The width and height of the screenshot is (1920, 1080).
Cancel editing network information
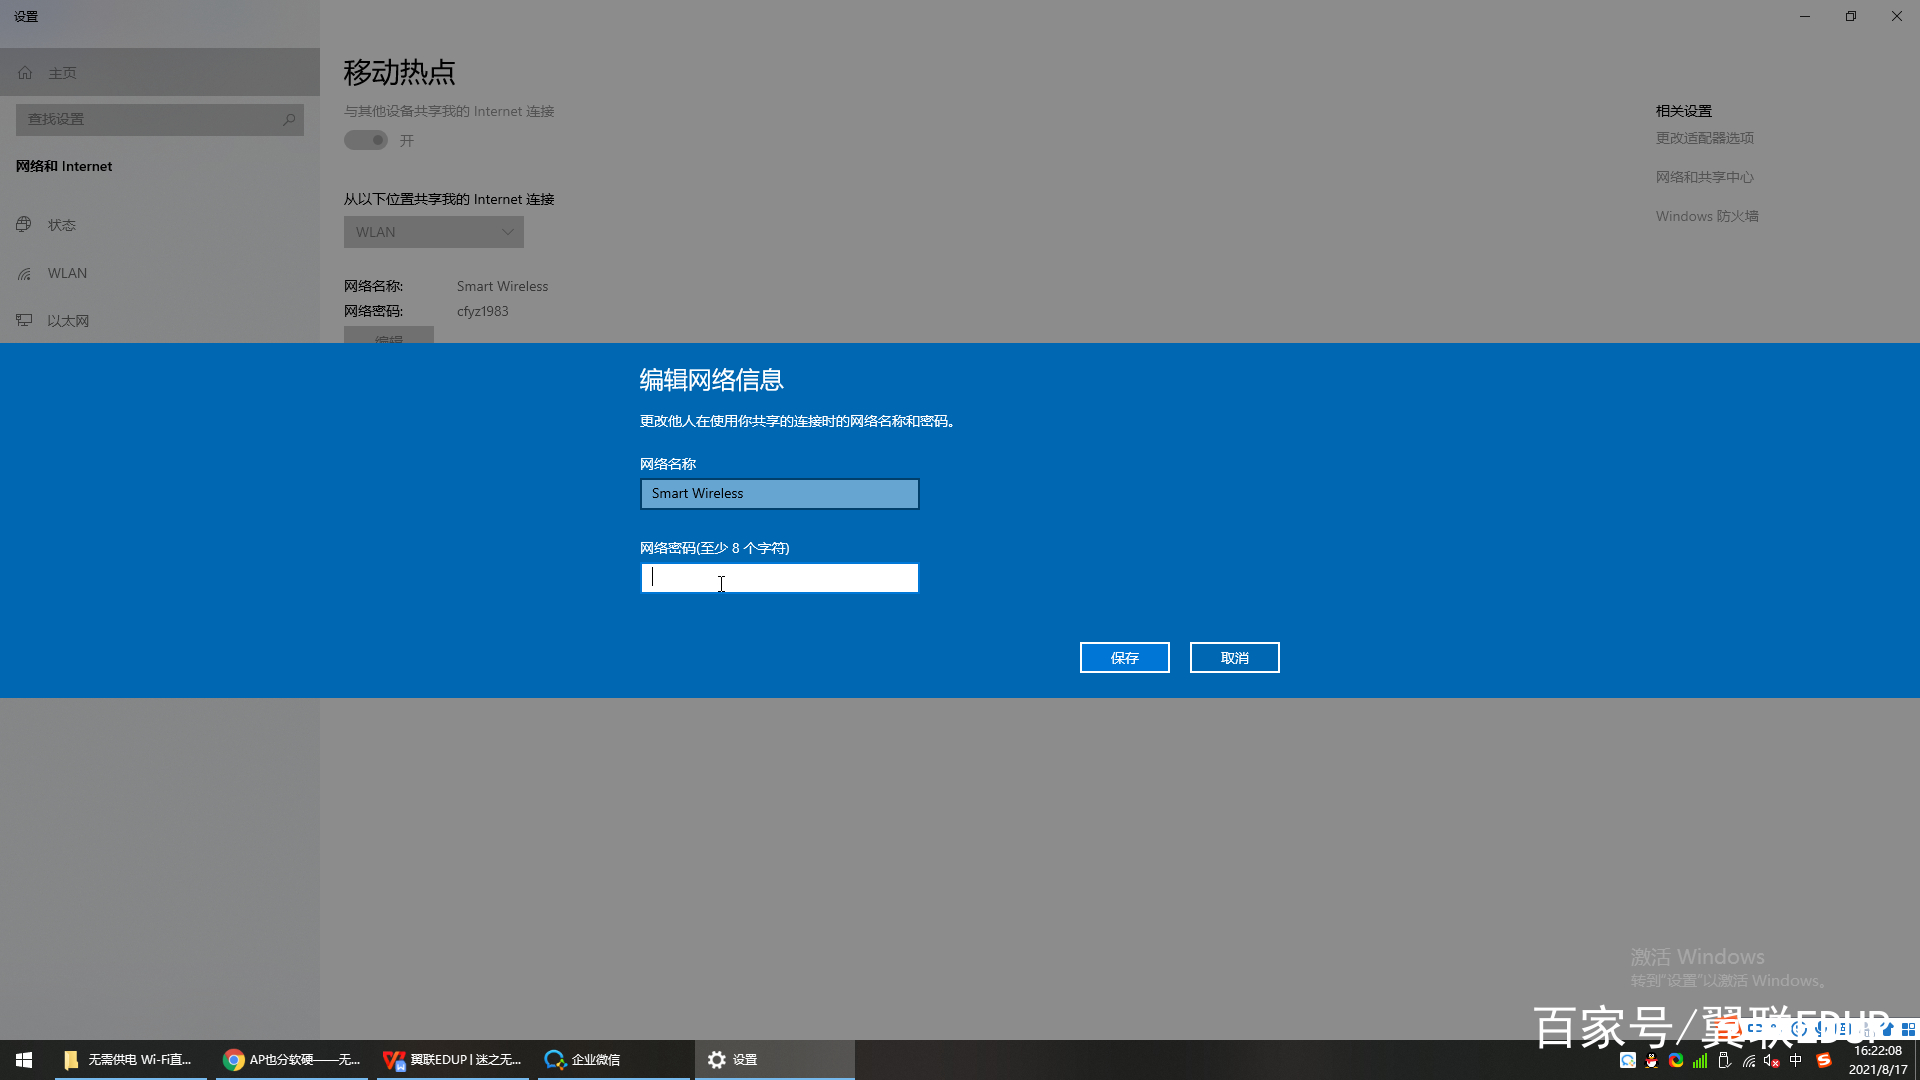1234,658
